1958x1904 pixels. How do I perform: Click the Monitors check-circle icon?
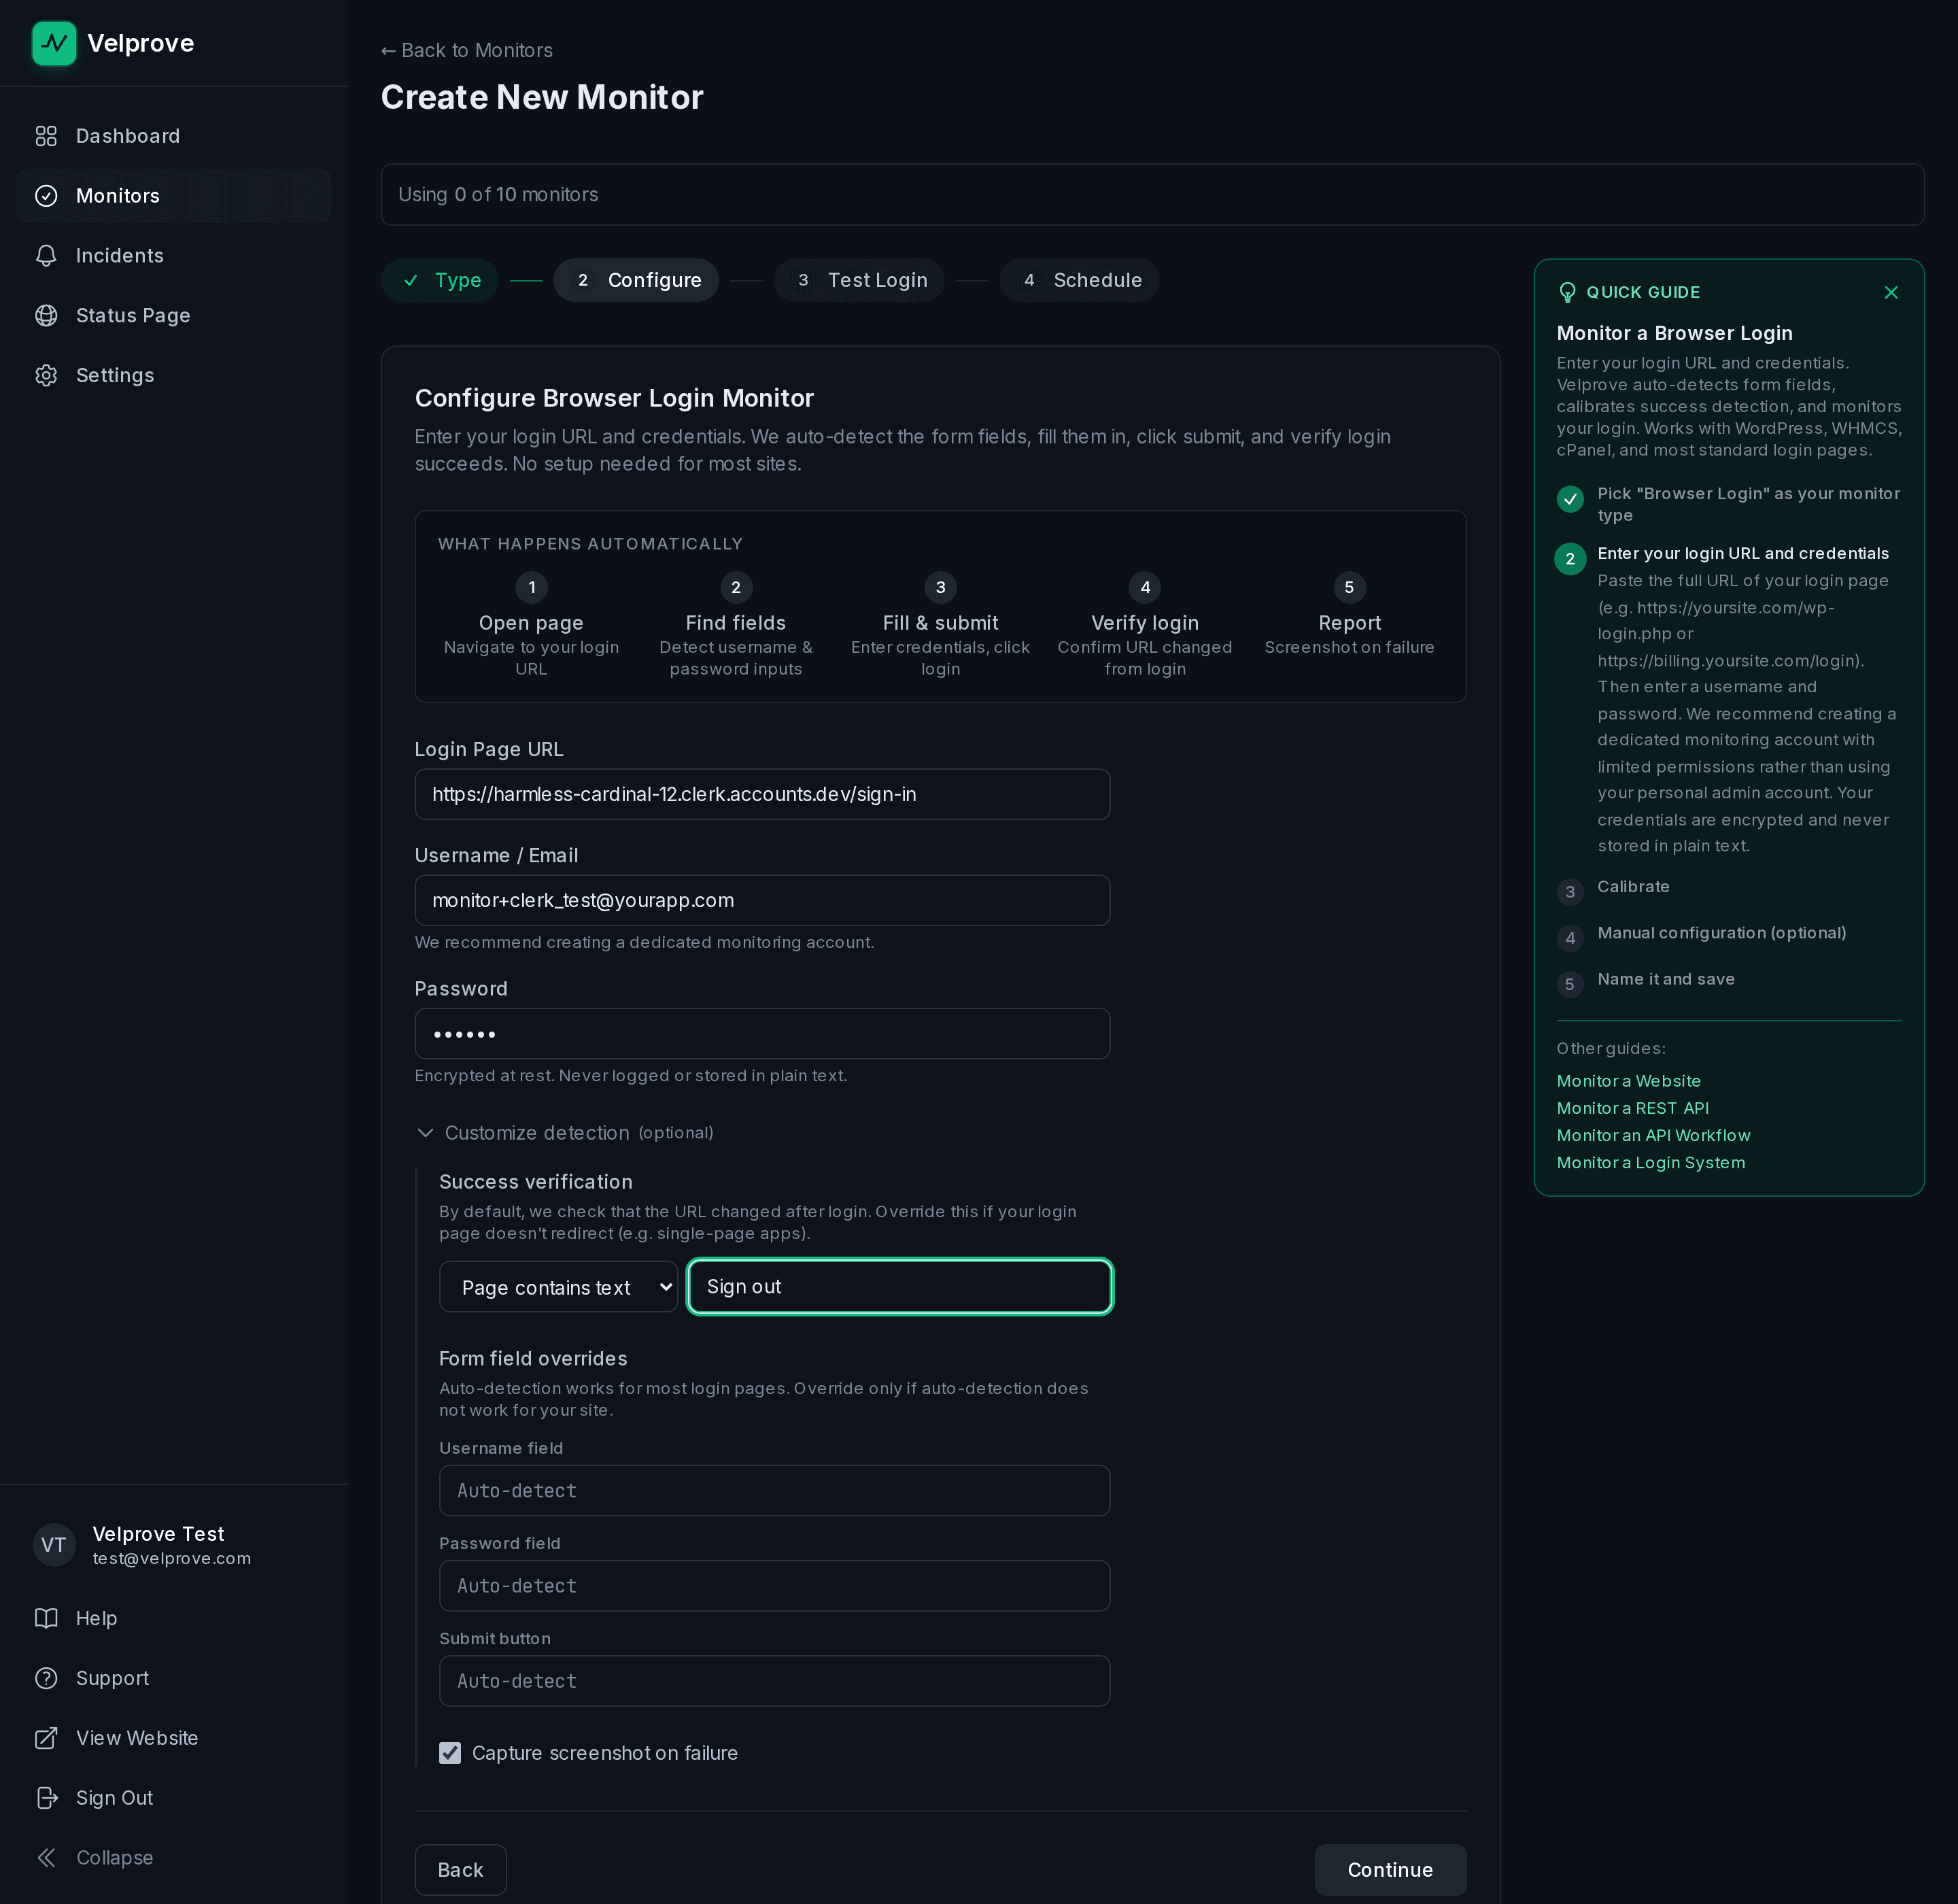46,196
